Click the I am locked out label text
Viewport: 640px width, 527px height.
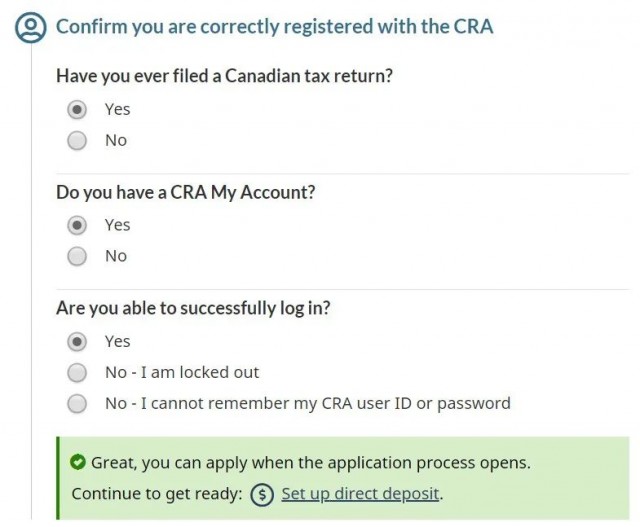pyautogui.click(x=200, y=372)
